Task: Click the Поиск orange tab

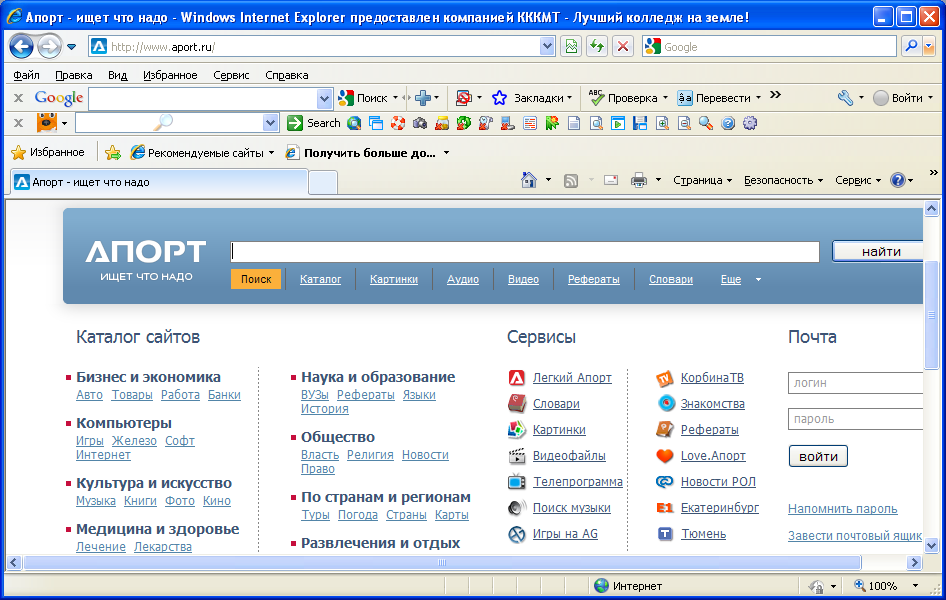Action: coord(256,279)
